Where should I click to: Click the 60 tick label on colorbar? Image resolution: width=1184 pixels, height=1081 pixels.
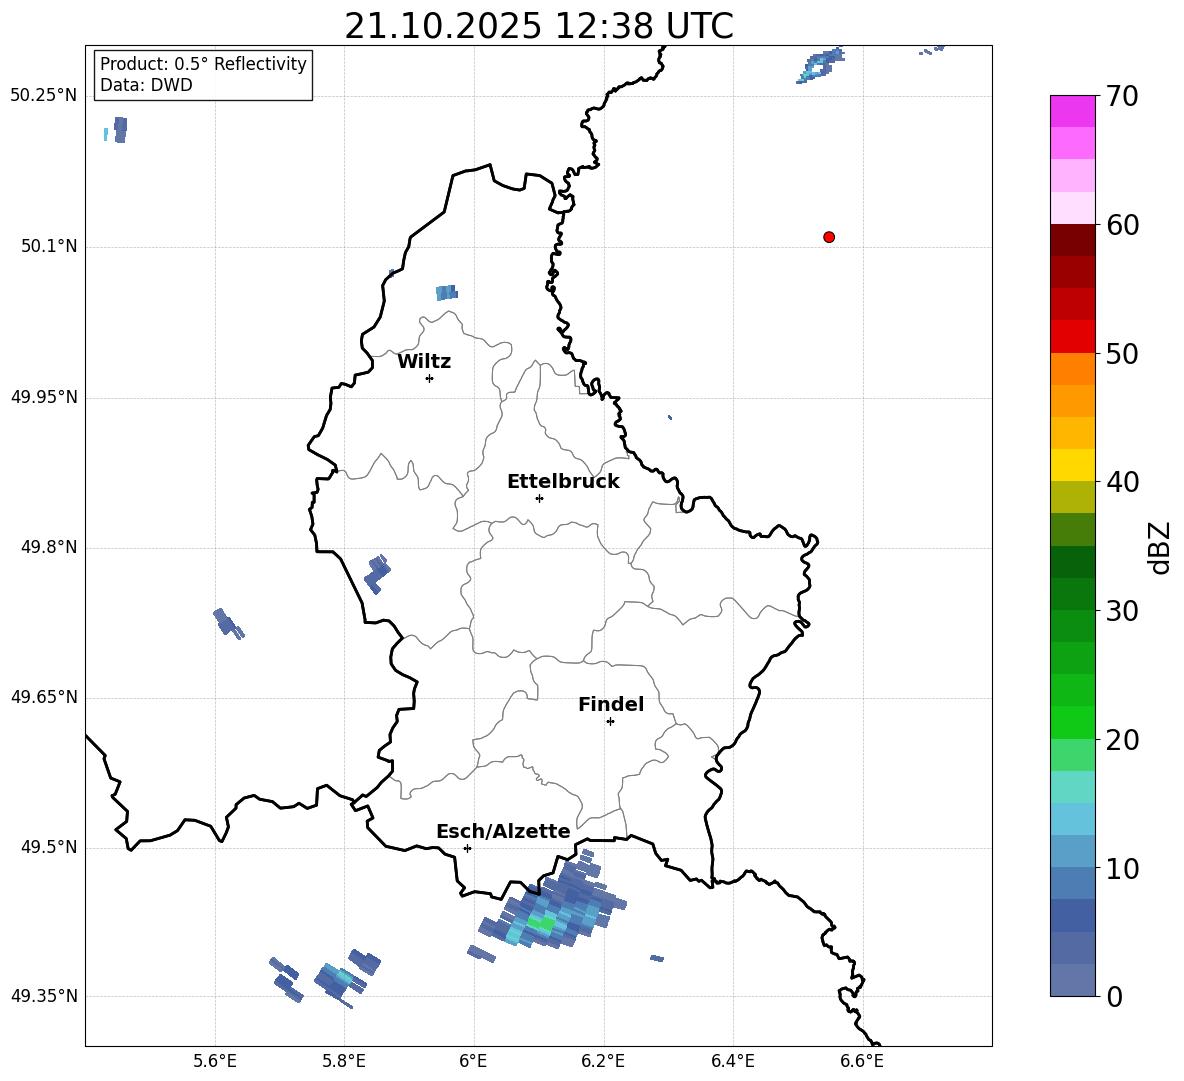click(x=1122, y=225)
